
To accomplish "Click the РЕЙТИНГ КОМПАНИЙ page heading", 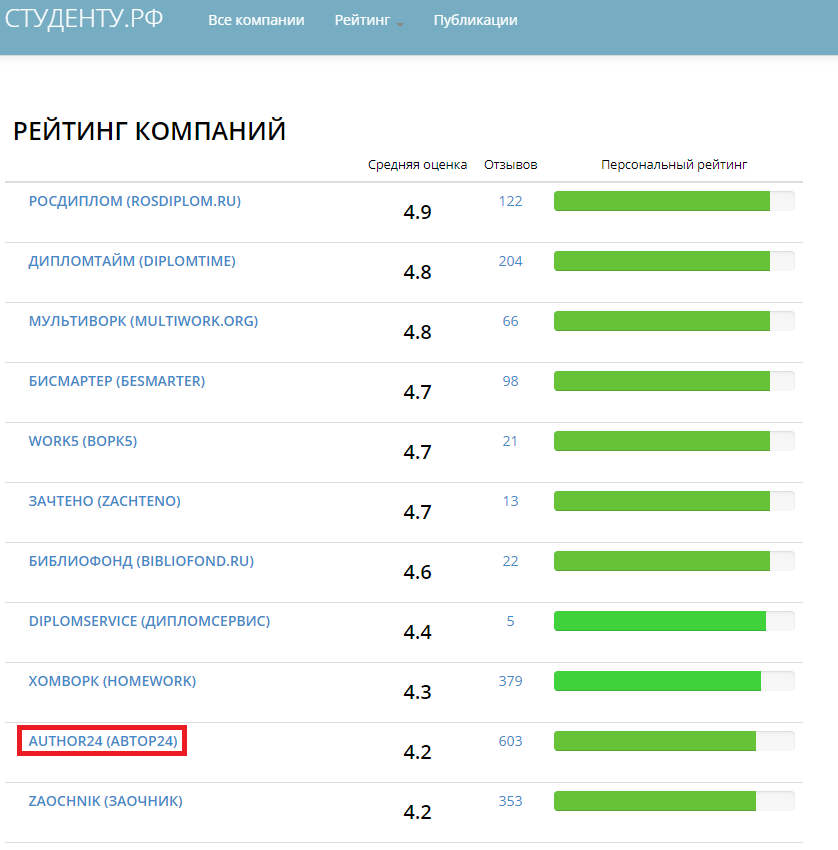I will pyautogui.click(x=149, y=131).
